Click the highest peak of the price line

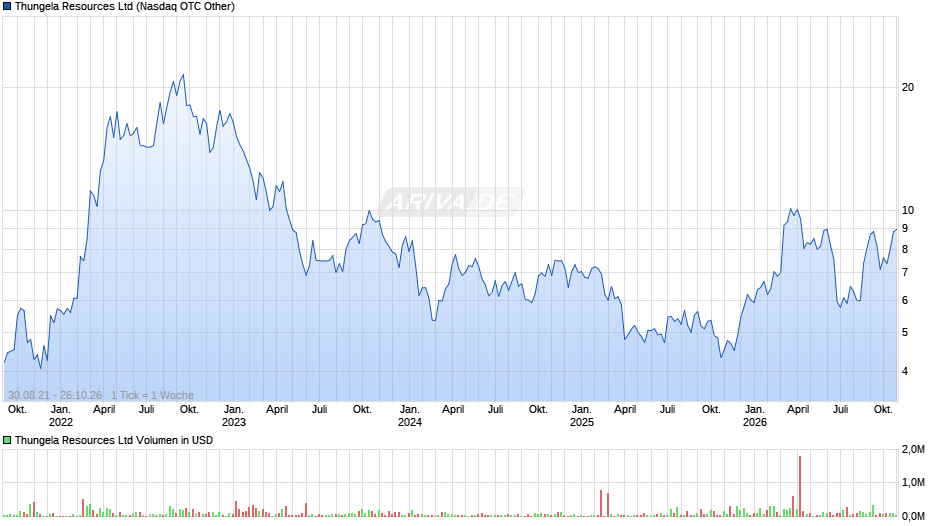(x=183, y=75)
